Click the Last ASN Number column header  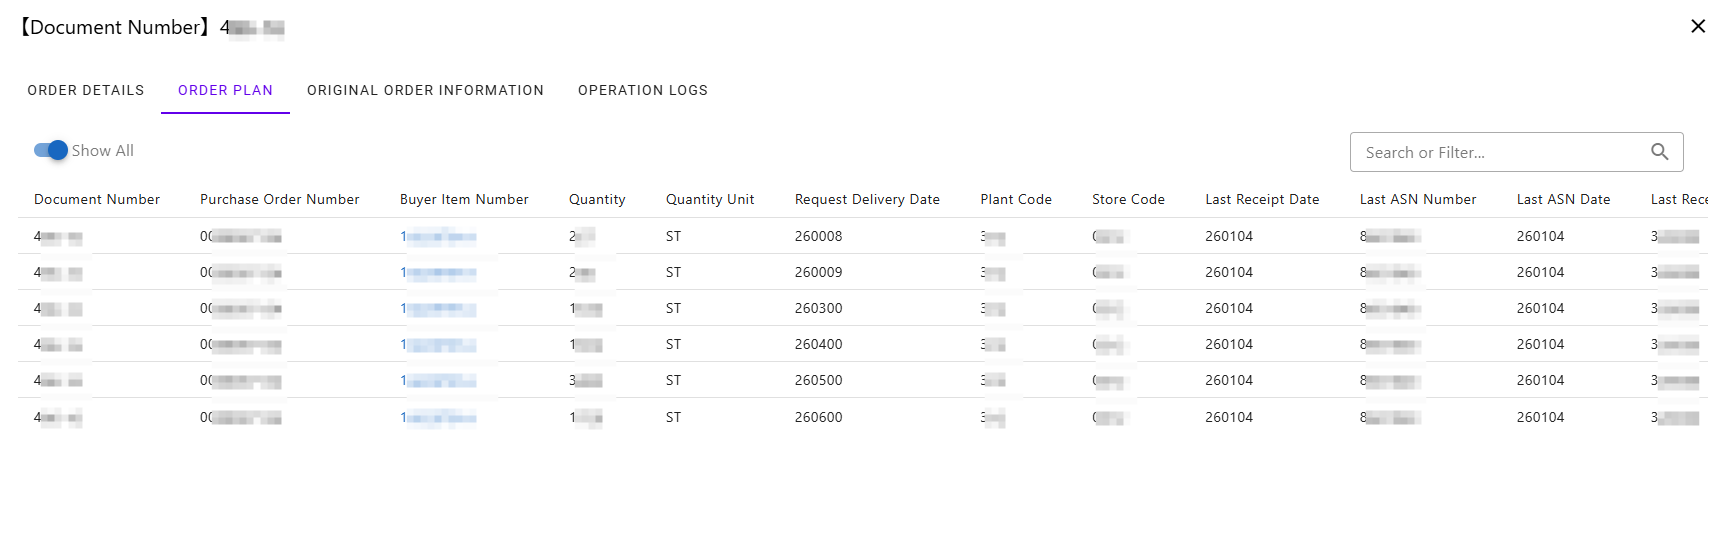1417,199
